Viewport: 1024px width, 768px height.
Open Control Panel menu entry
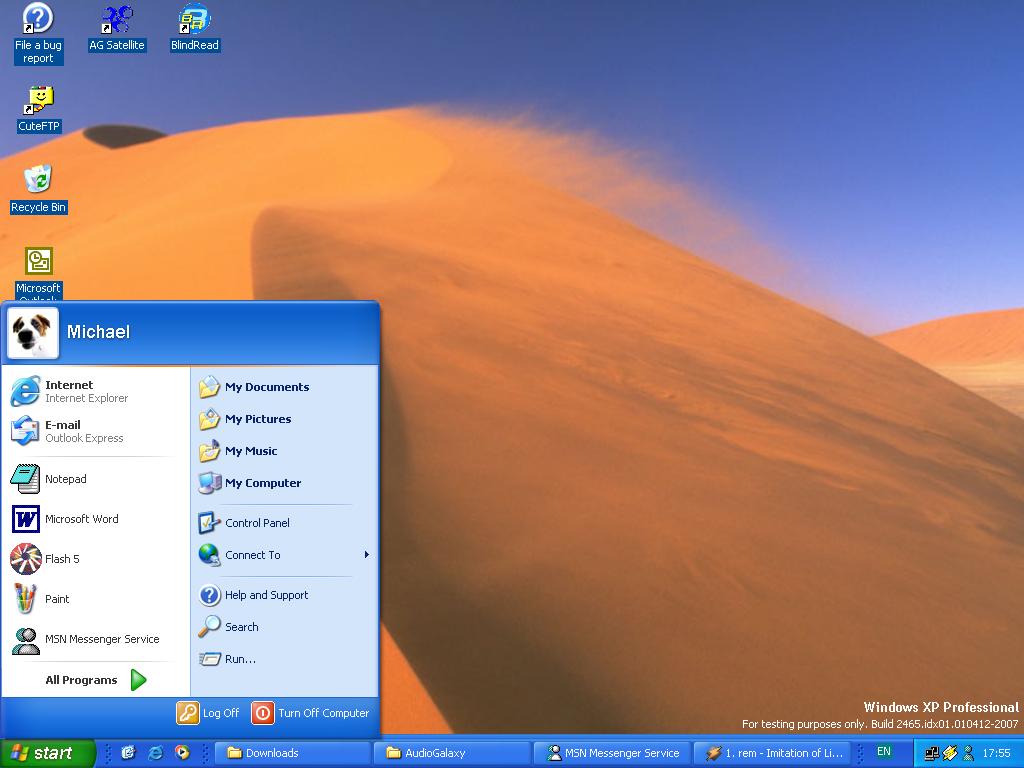coord(256,523)
